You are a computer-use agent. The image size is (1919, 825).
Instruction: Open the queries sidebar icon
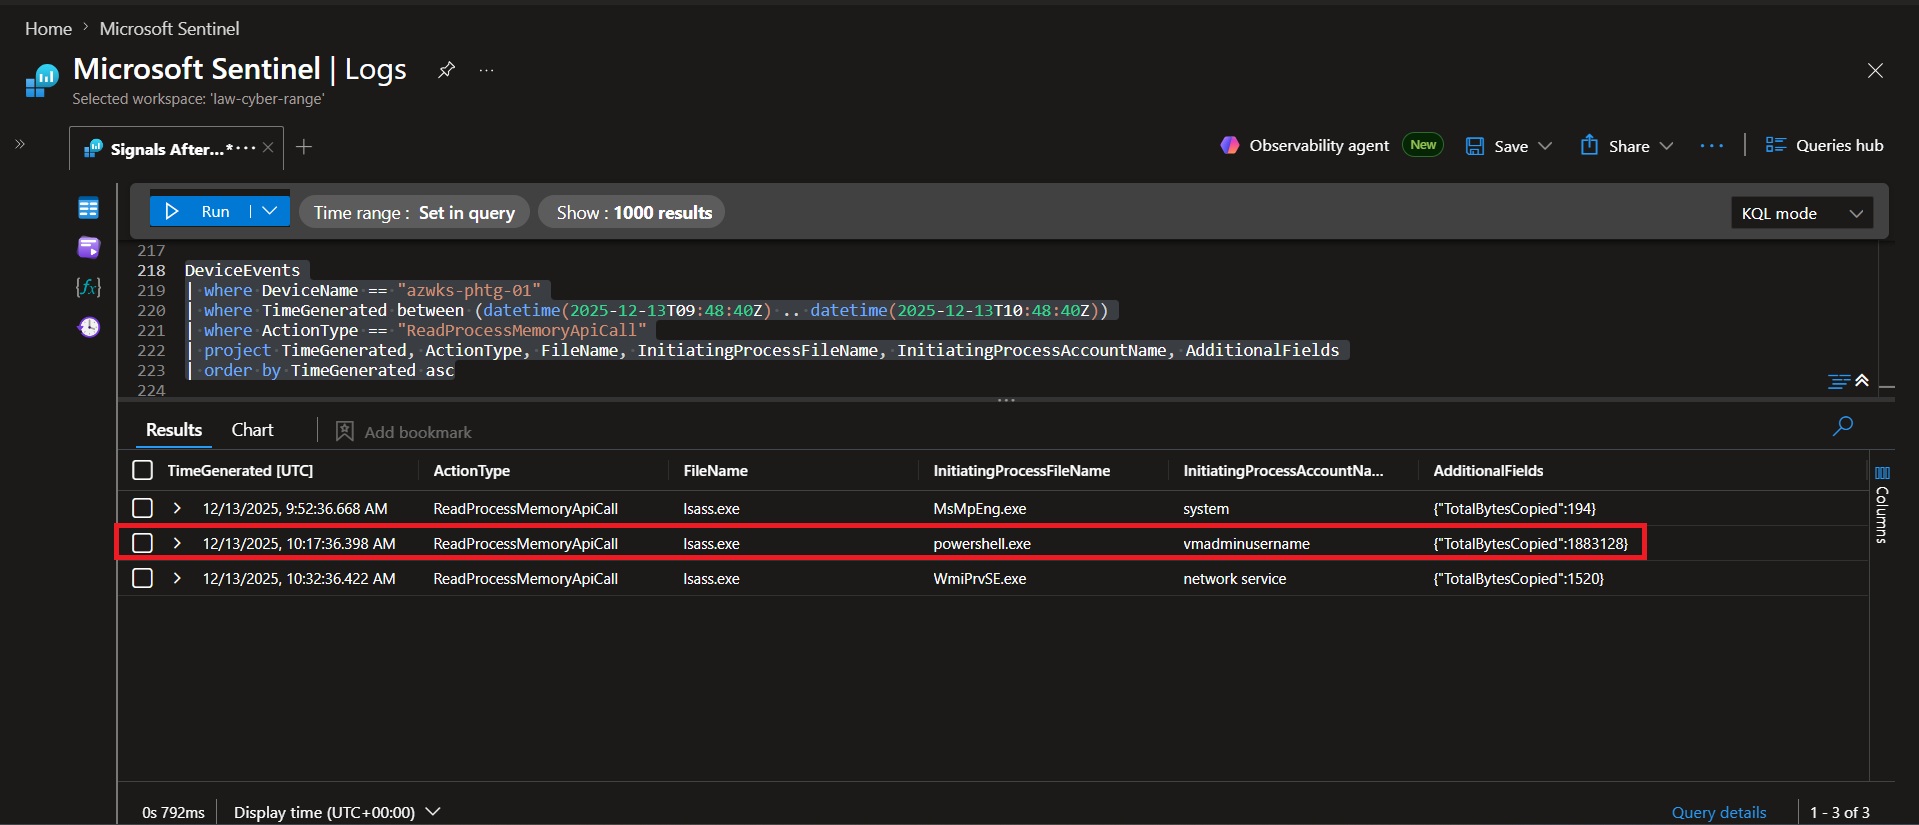(89, 247)
